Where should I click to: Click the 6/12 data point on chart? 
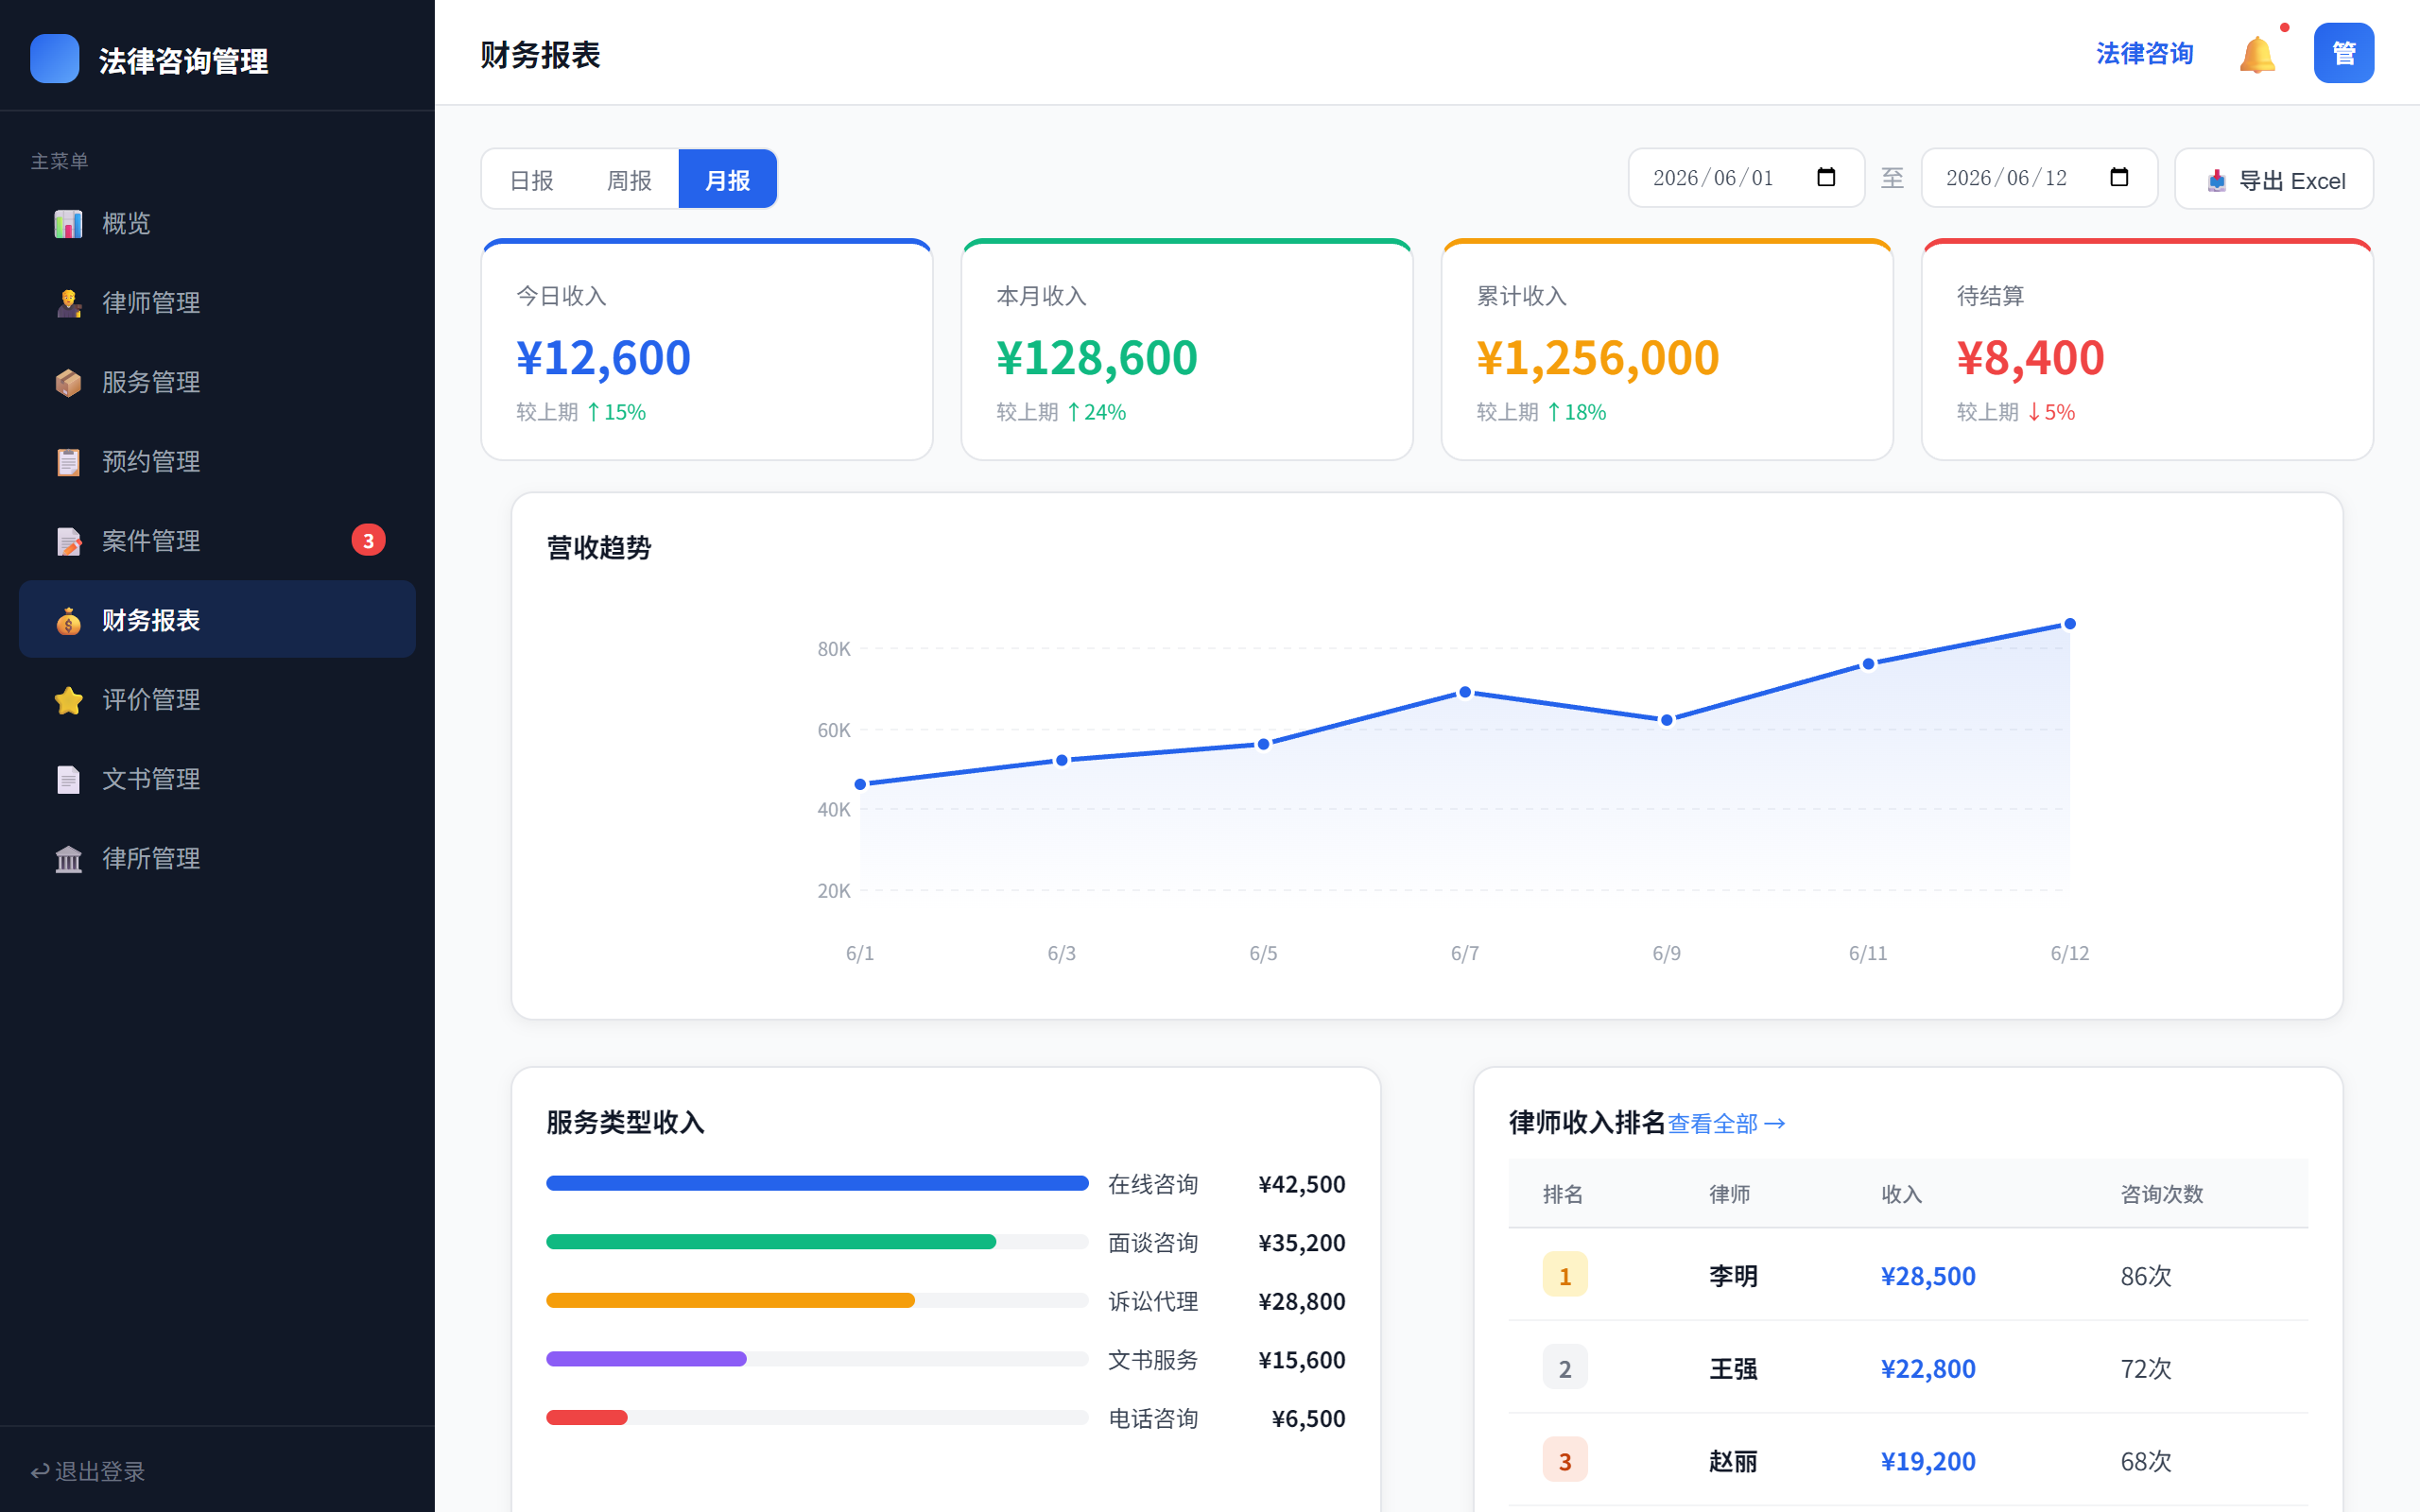(x=2070, y=624)
